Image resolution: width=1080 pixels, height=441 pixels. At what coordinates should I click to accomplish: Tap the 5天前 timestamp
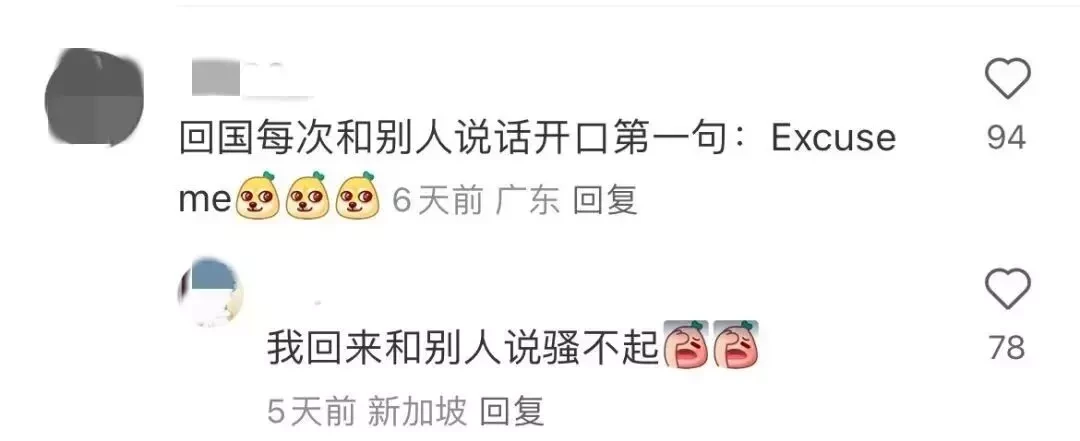click(x=311, y=412)
